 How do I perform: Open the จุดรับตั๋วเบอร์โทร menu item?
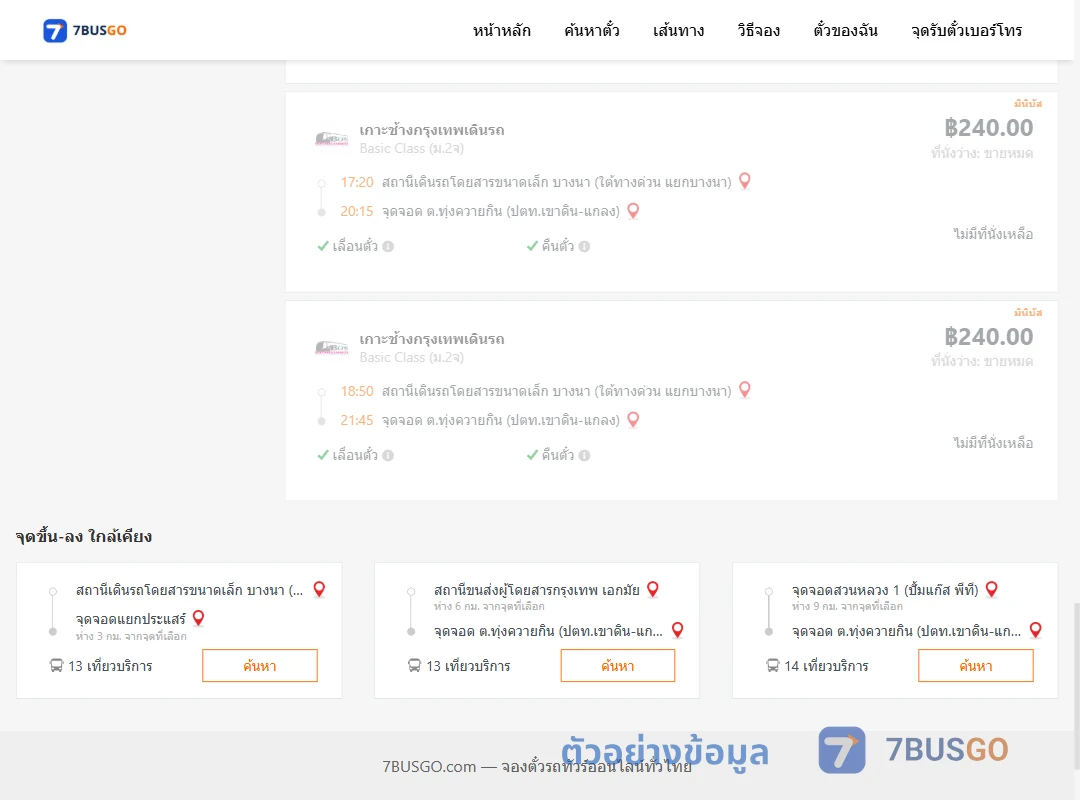pyautogui.click(x=966, y=30)
